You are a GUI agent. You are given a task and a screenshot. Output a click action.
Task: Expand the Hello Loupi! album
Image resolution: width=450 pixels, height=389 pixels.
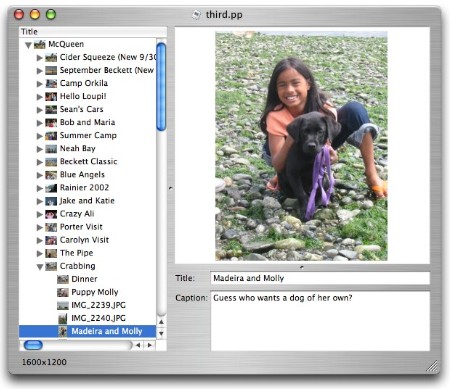click(39, 97)
